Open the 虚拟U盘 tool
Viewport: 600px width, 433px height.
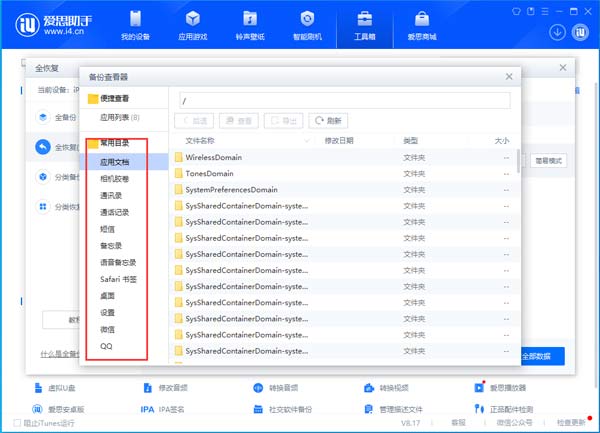click(x=55, y=388)
